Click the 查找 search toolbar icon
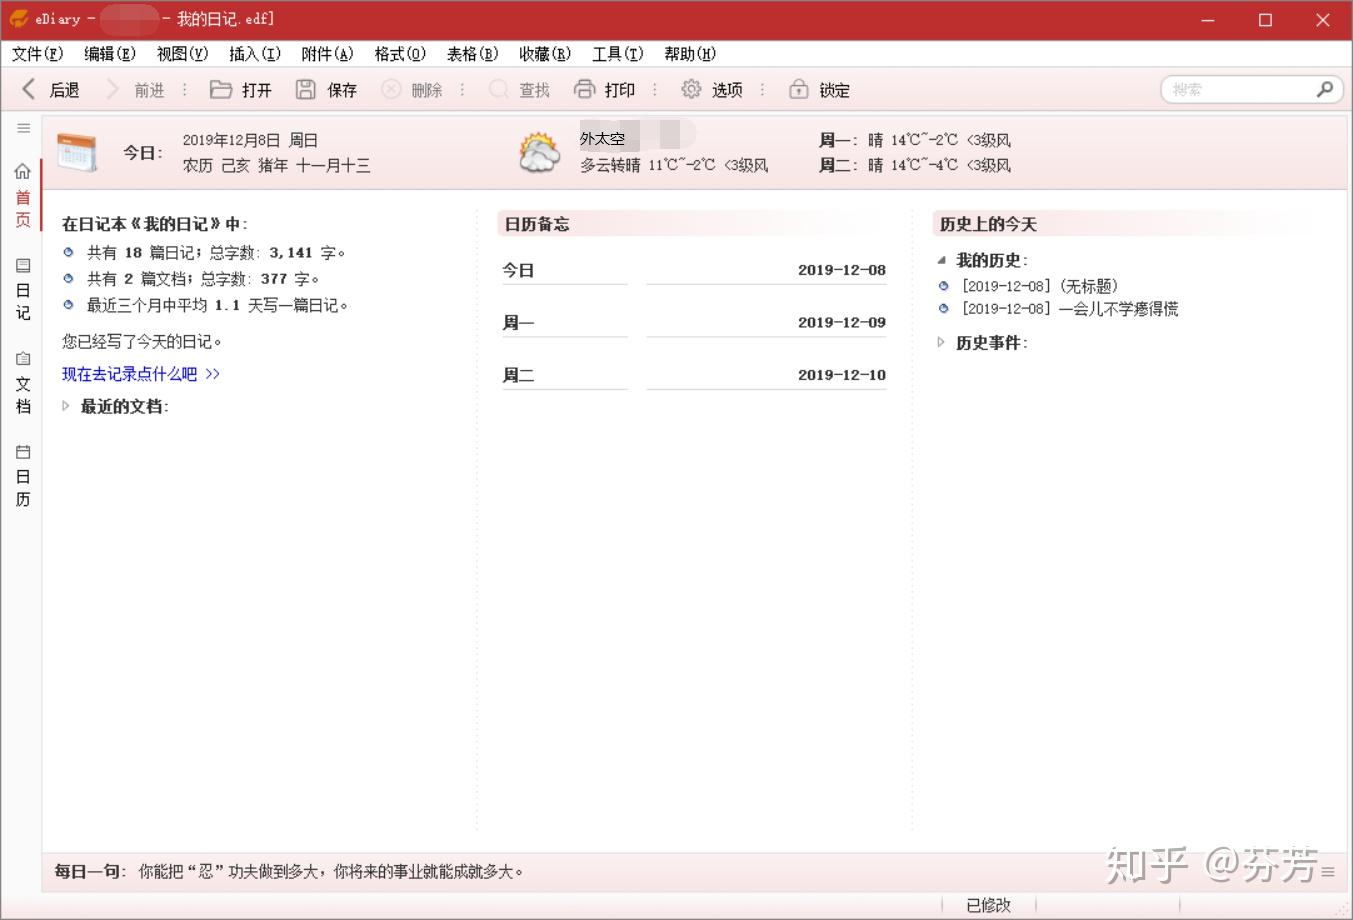 click(x=520, y=89)
